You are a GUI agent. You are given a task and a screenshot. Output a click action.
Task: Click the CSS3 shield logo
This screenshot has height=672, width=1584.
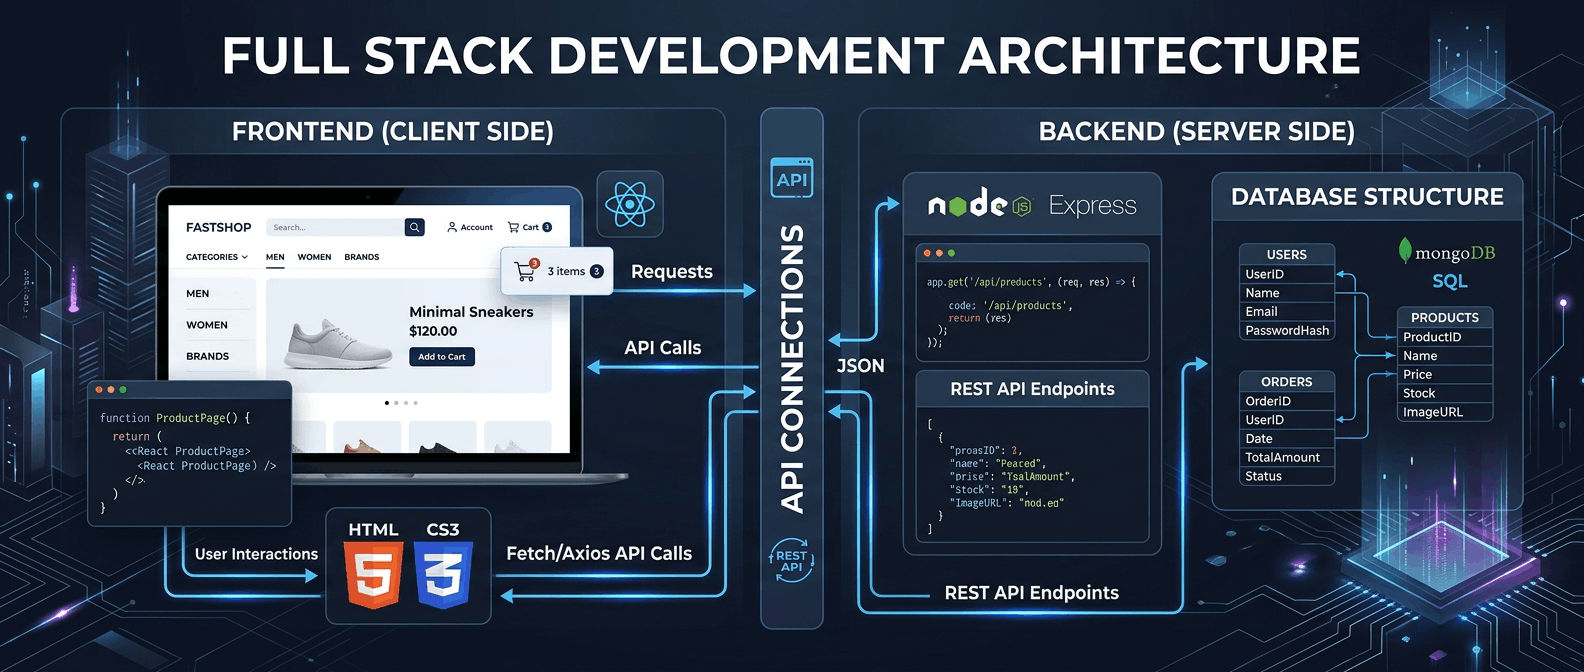(x=443, y=574)
